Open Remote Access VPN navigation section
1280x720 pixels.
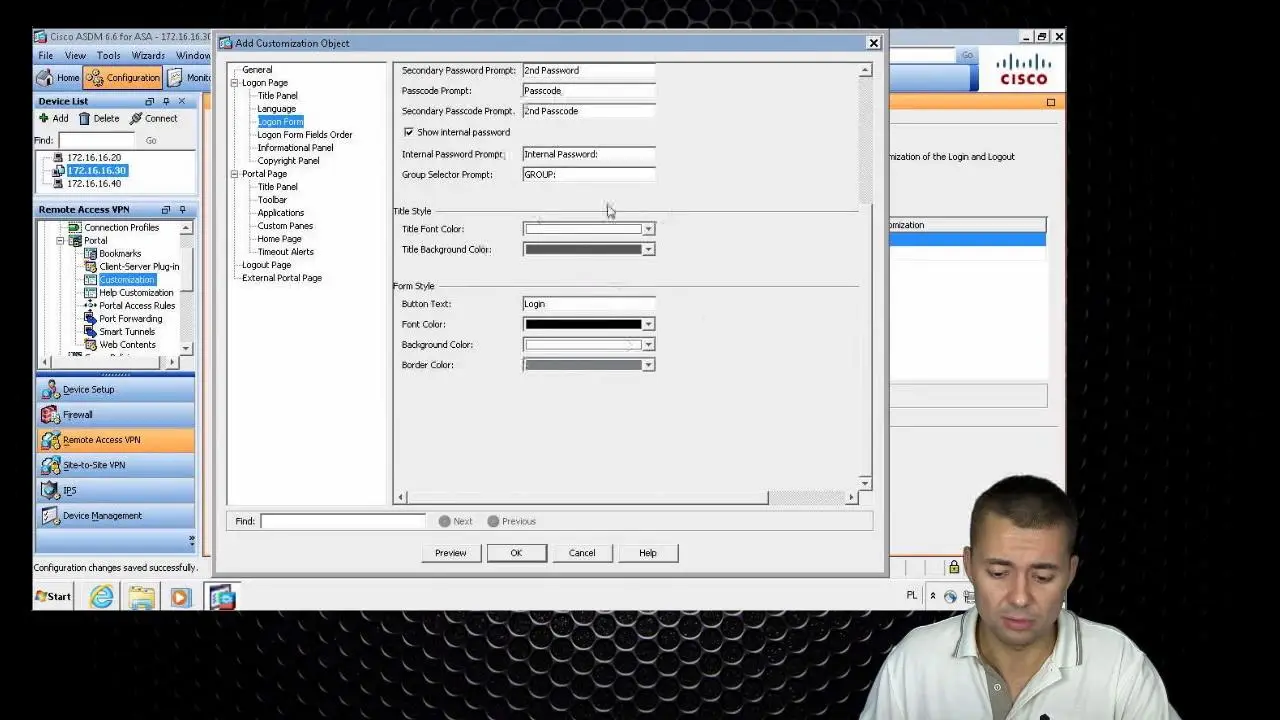click(115, 439)
